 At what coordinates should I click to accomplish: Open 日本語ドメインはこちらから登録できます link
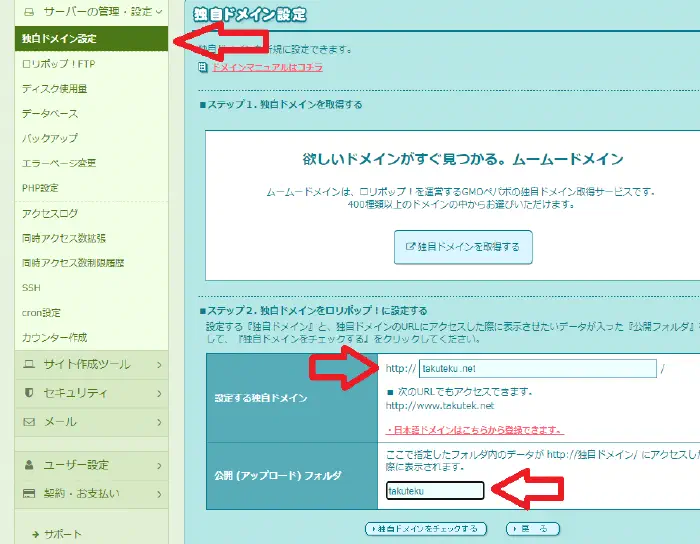475,430
